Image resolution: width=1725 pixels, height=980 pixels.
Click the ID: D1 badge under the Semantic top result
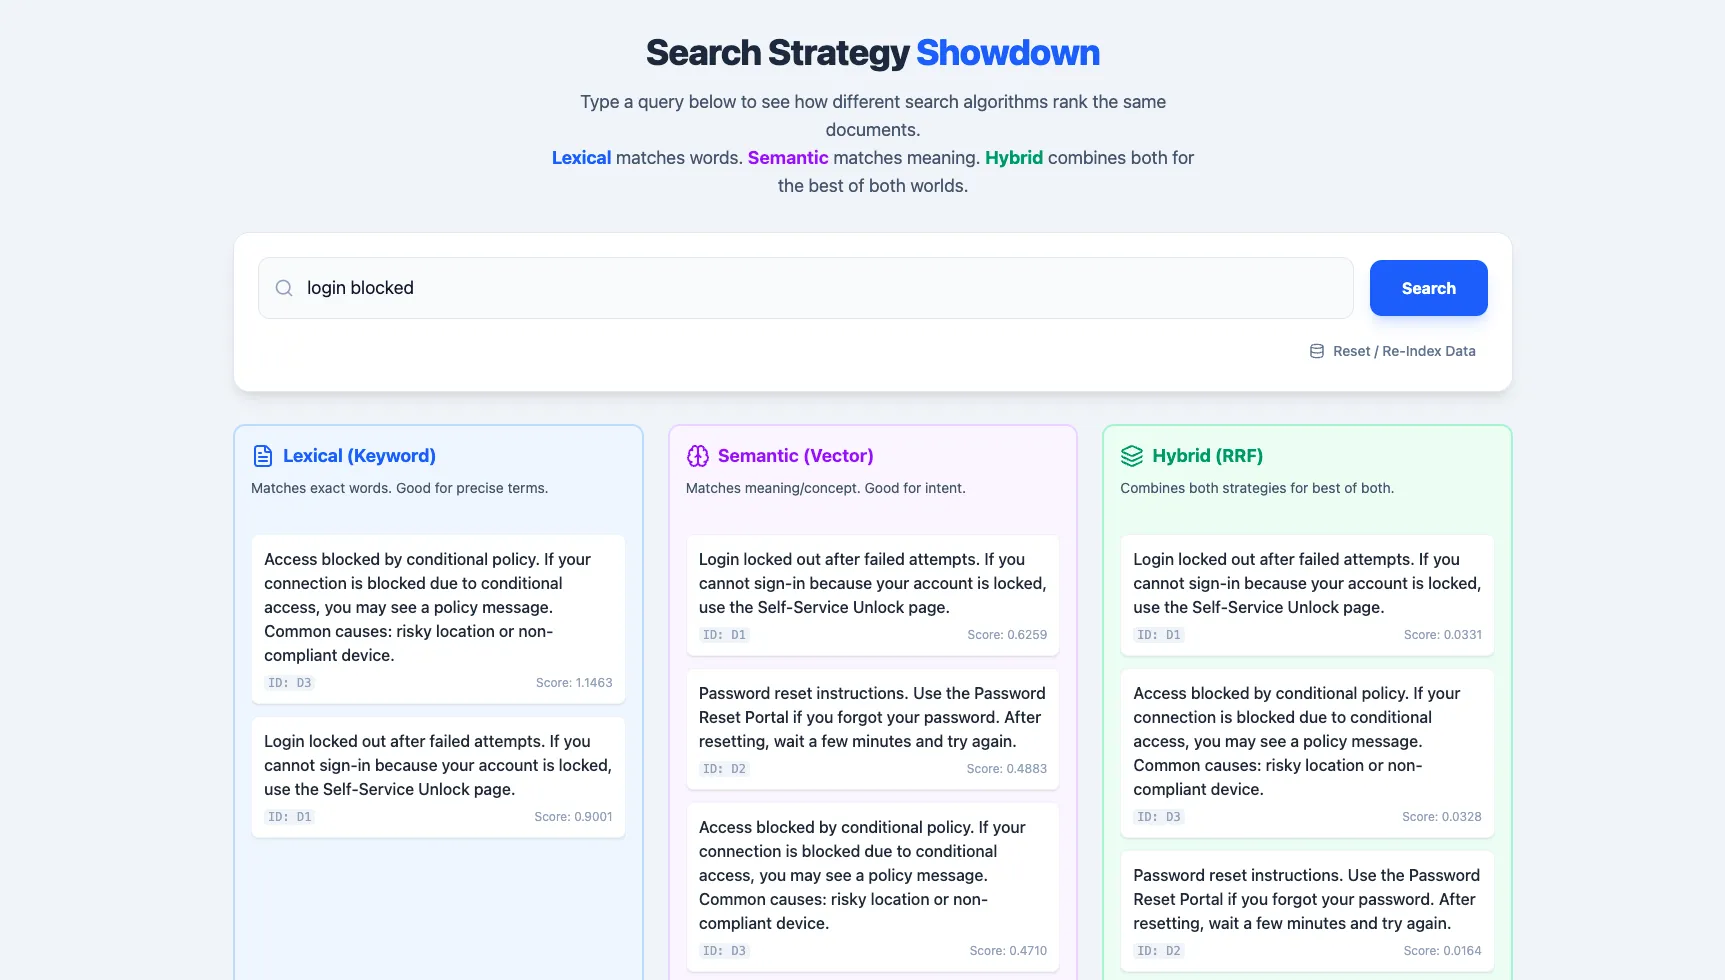724,634
